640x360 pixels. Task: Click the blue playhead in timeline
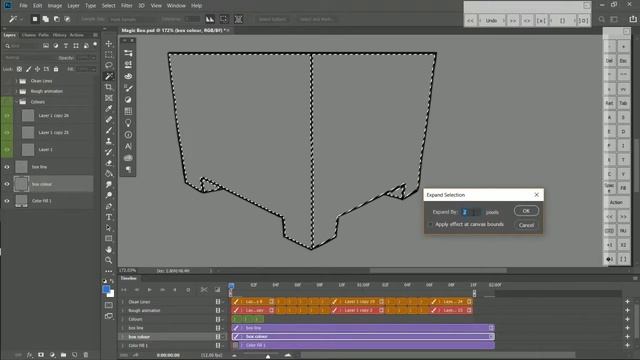click(x=231, y=287)
